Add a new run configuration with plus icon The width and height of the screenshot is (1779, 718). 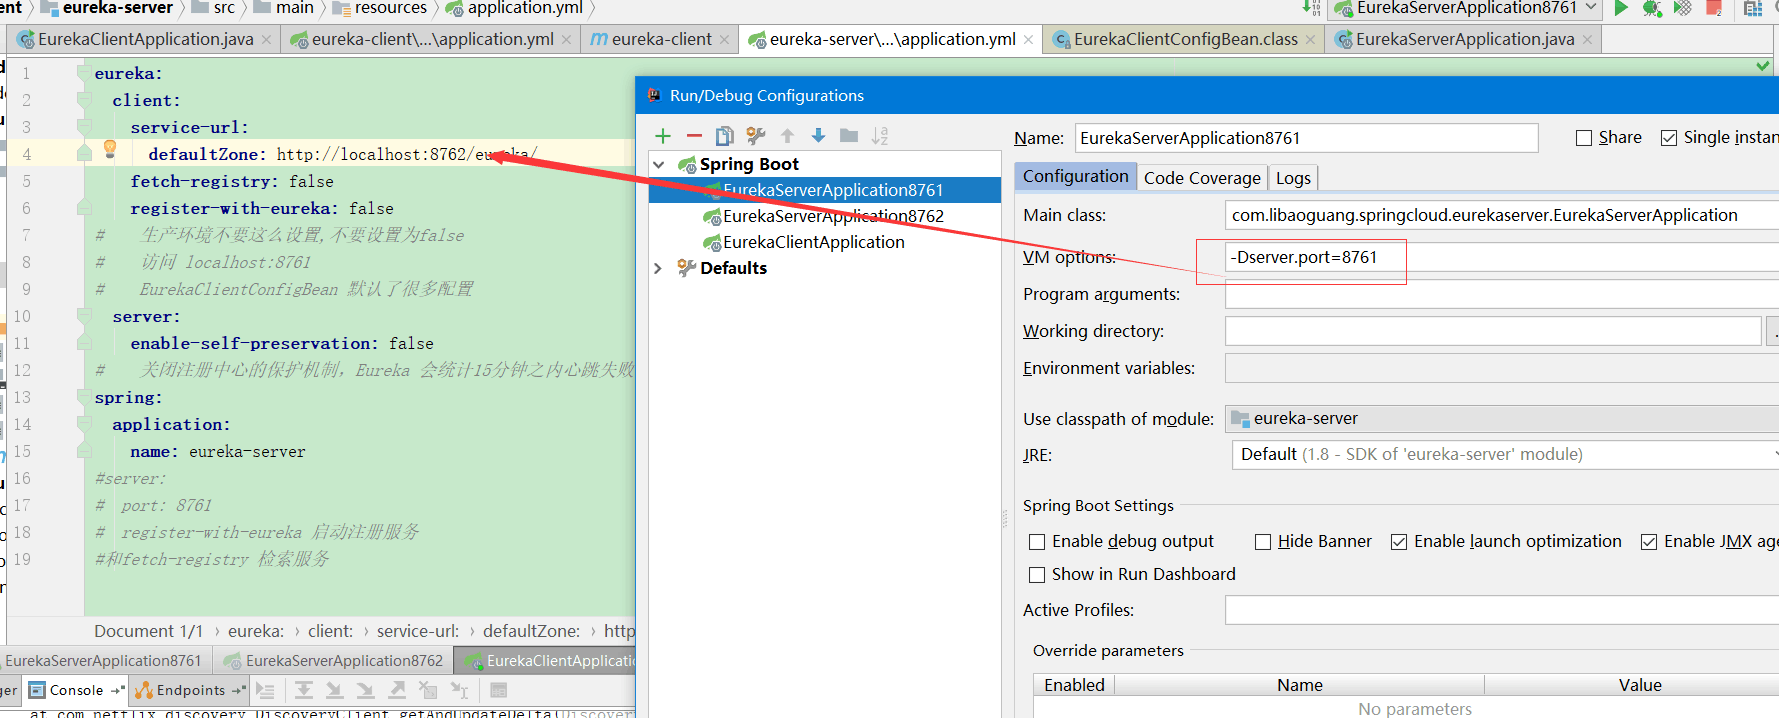click(x=663, y=136)
